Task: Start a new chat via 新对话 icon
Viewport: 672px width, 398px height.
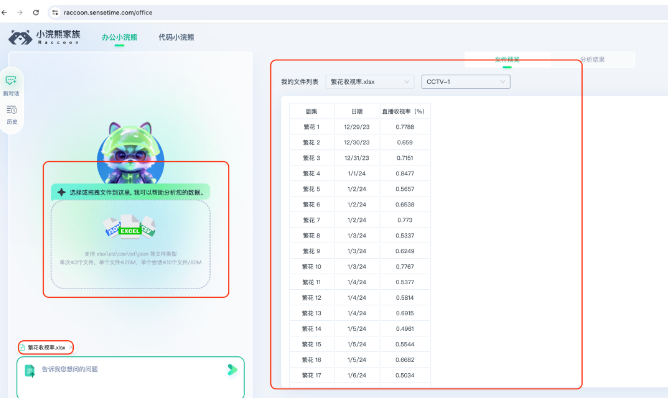Action: pos(11,85)
